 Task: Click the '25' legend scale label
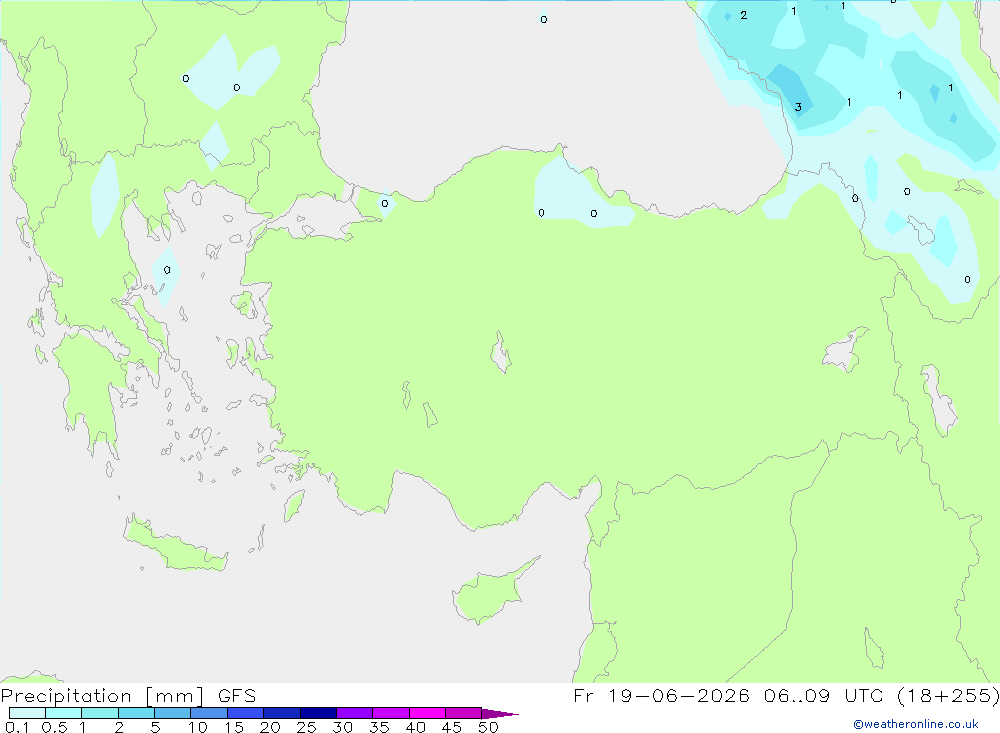(x=306, y=727)
